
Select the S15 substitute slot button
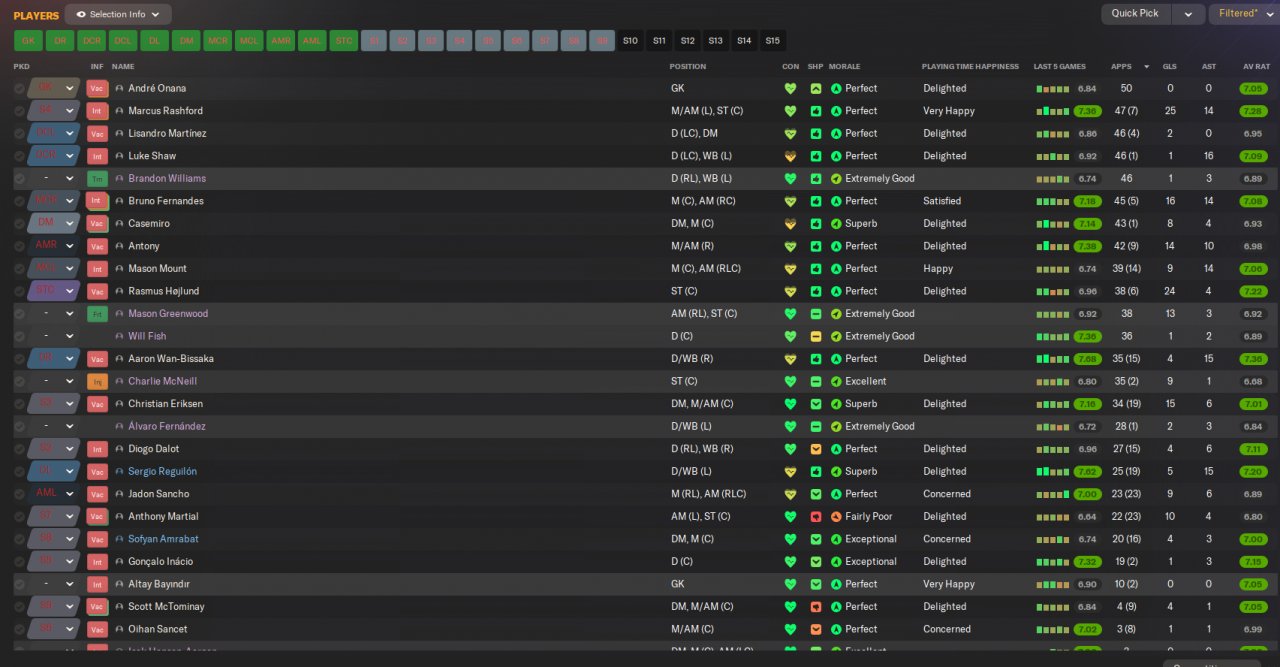point(772,41)
